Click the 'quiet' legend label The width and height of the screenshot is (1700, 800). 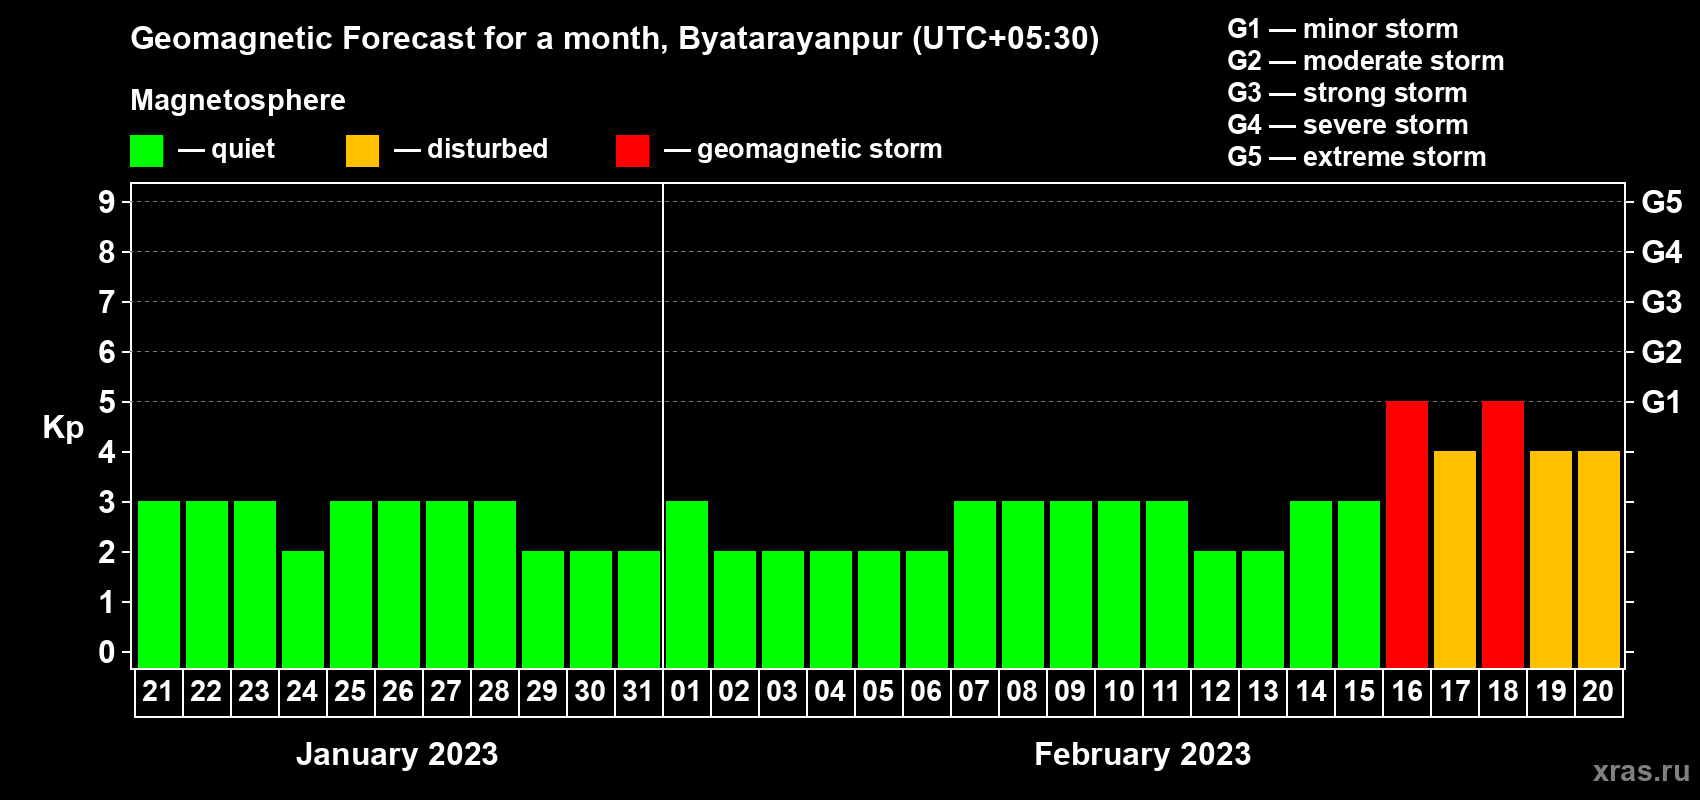243,150
